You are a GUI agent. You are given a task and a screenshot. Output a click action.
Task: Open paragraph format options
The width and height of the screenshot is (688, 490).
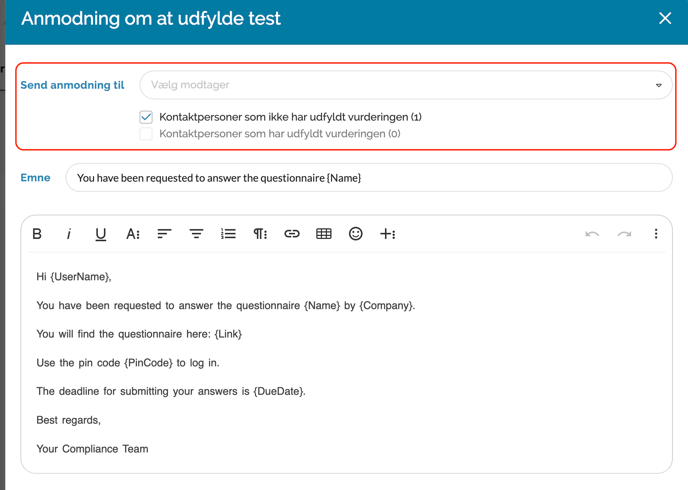pos(260,234)
